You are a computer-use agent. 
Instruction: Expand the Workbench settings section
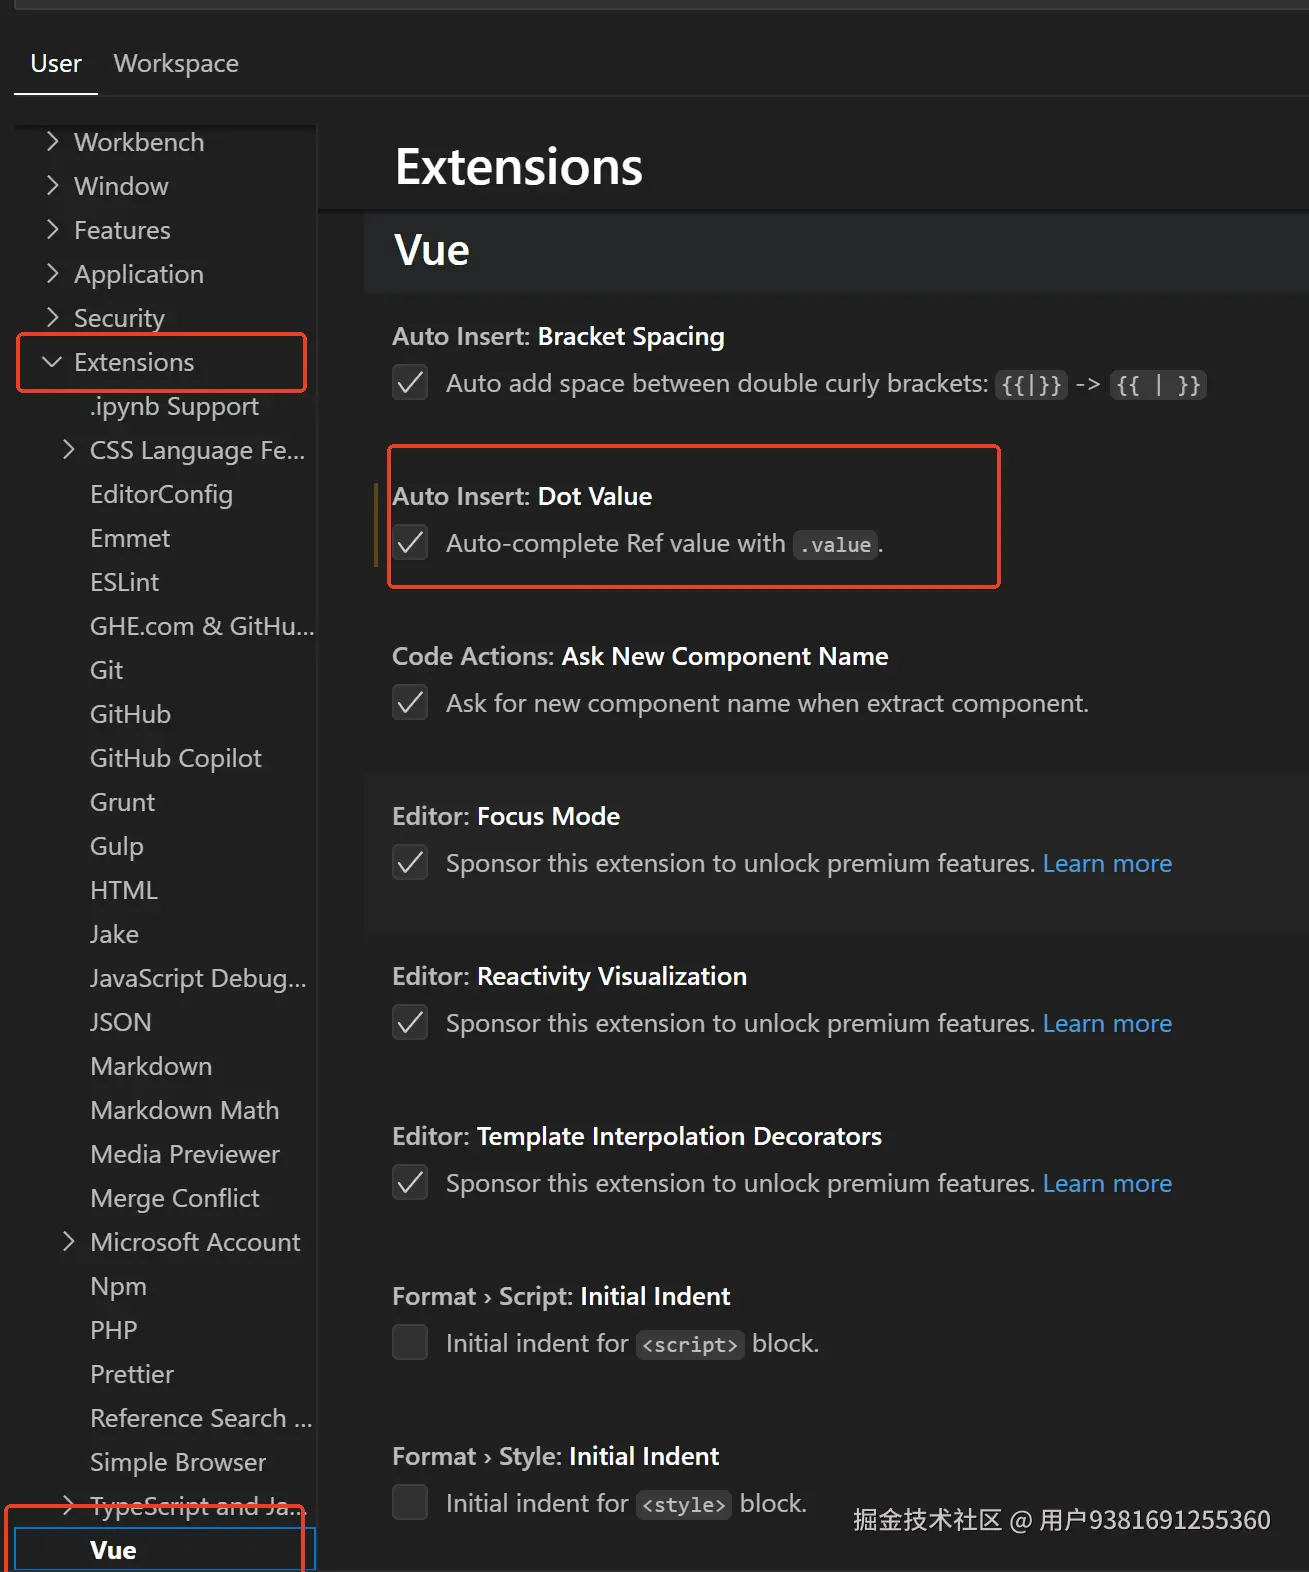(53, 142)
